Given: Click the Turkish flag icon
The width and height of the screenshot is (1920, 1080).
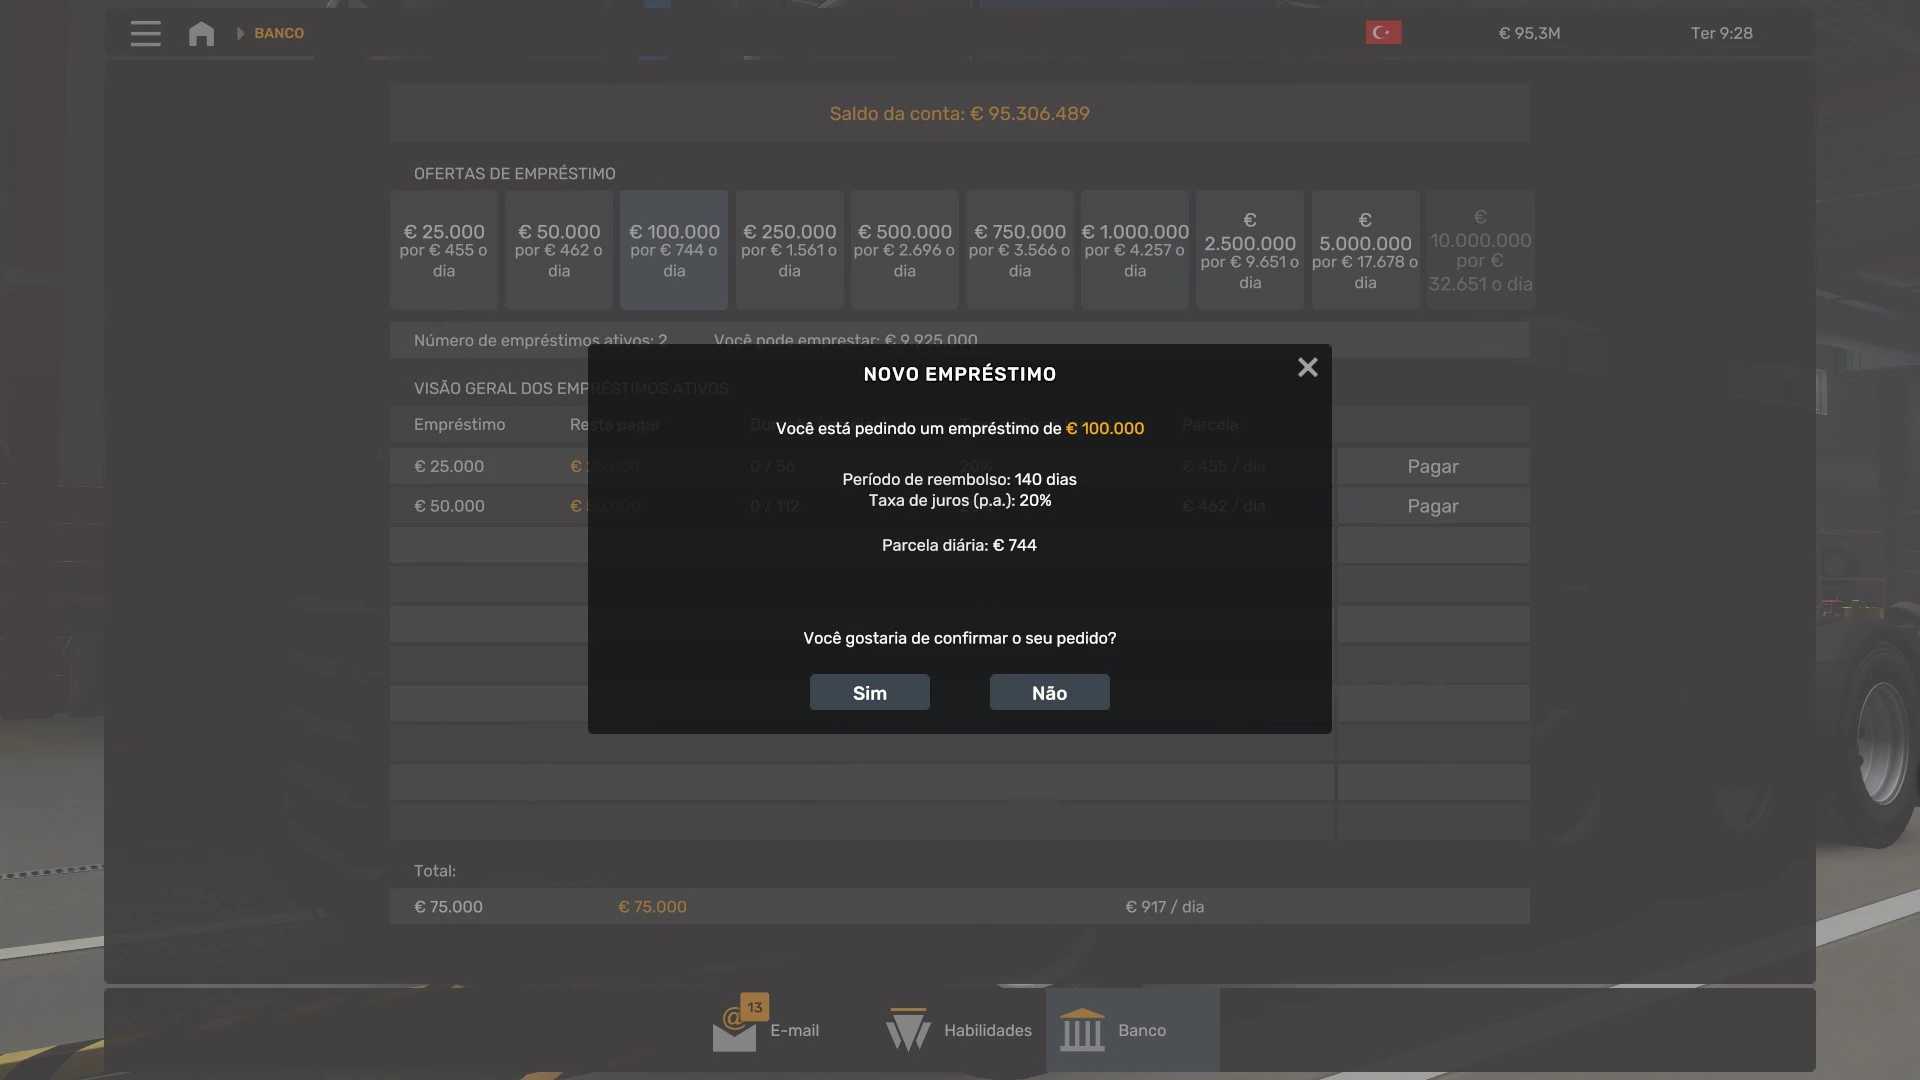Looking at the screenshot, I should coord(1383,33).
